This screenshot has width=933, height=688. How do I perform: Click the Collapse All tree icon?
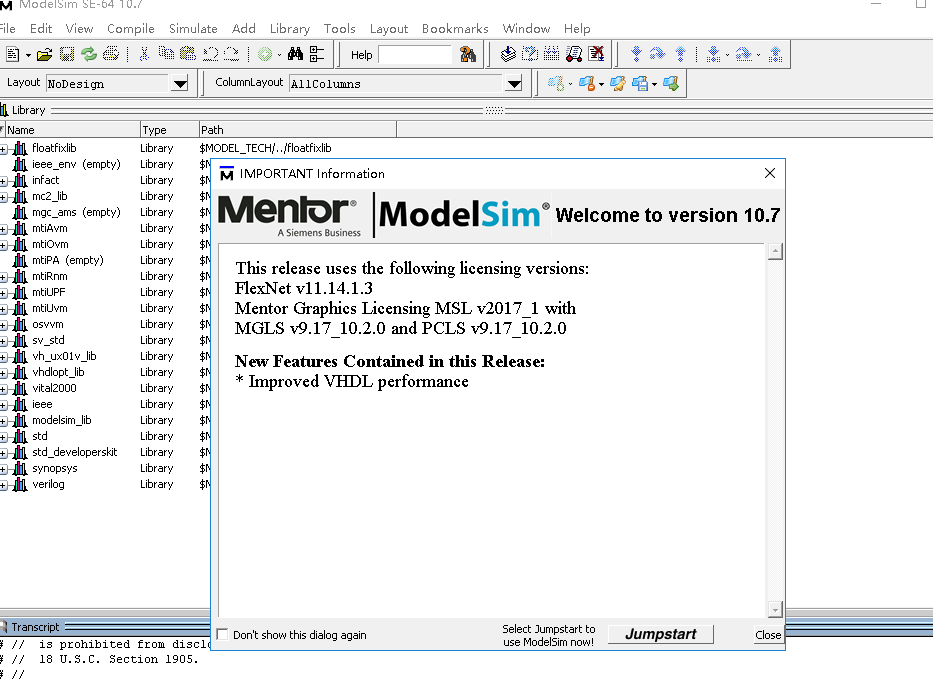point(317,54)
